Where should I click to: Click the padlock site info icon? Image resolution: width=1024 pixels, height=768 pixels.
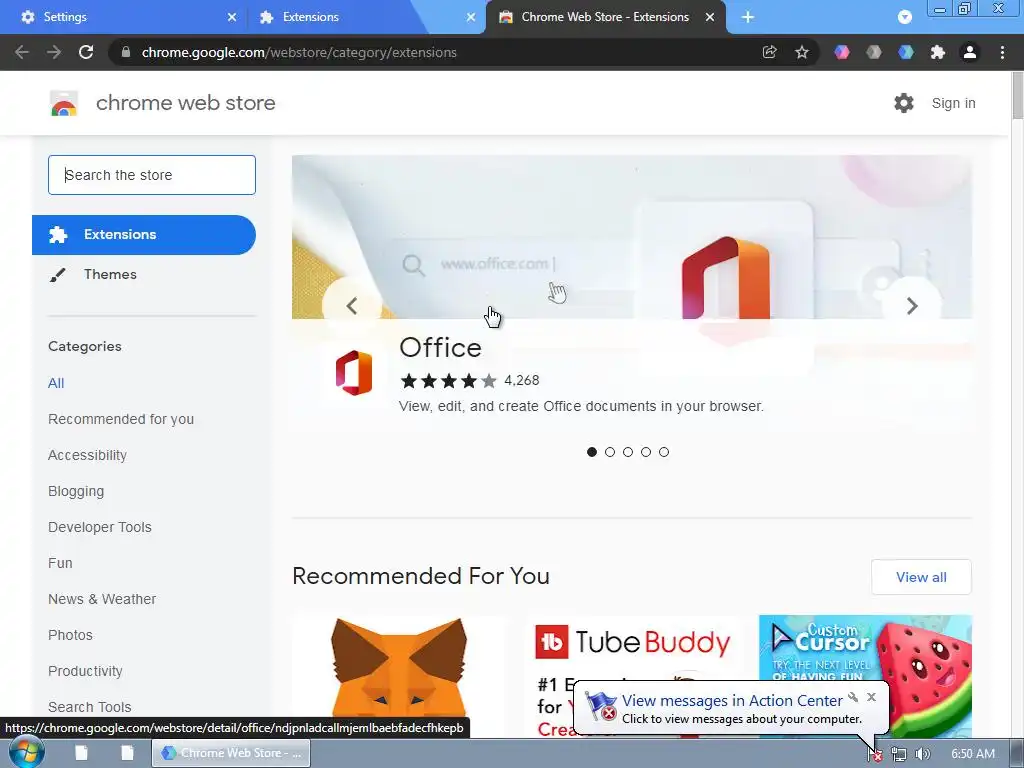[x=126, y=52]
